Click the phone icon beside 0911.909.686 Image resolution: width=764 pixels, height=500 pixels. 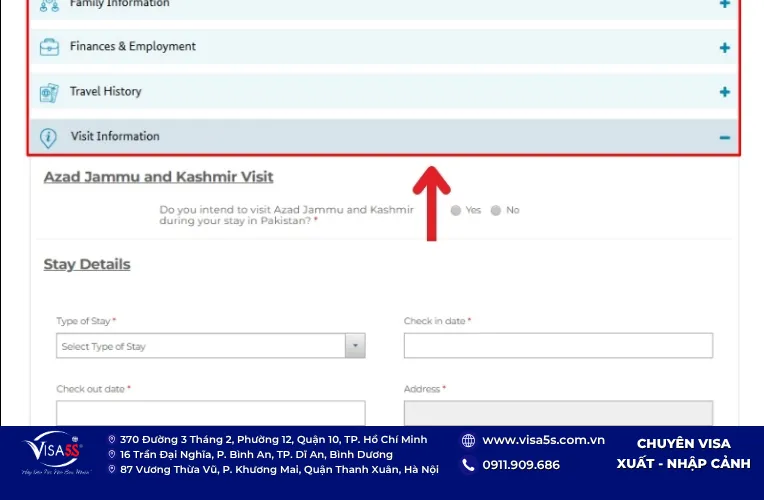[x=468, y=465]
